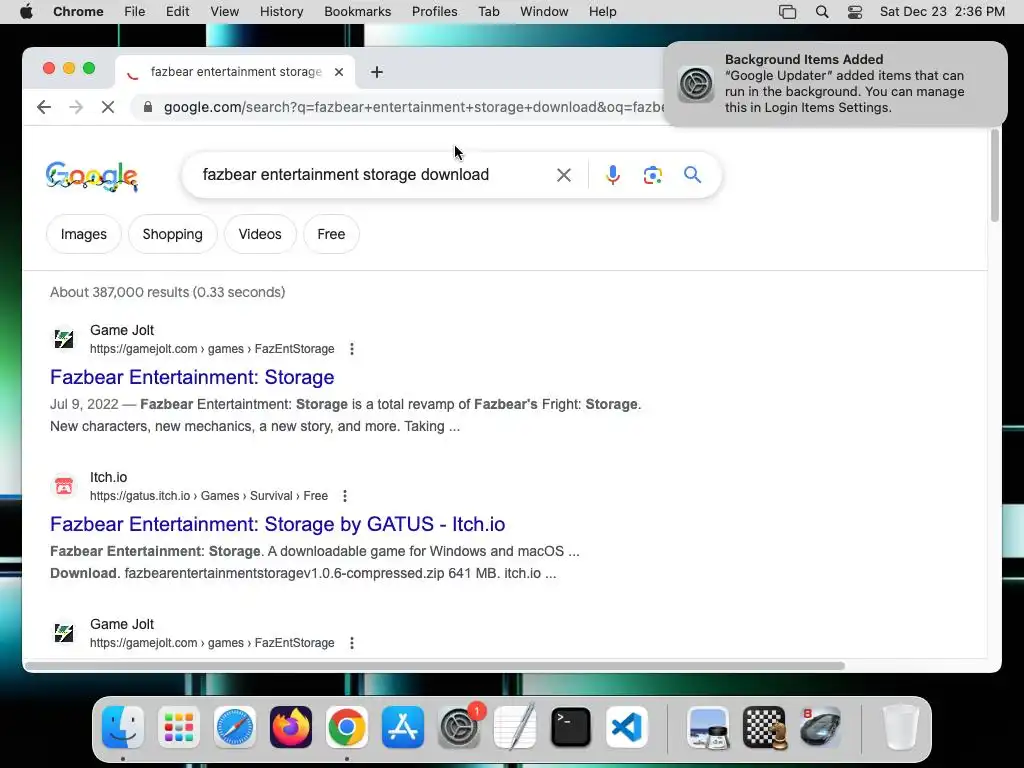Viewport: 1024px width, 768px height.
Task: Open Control Center in menu bar
Action: pyautogui.click(x=854, y=12)
